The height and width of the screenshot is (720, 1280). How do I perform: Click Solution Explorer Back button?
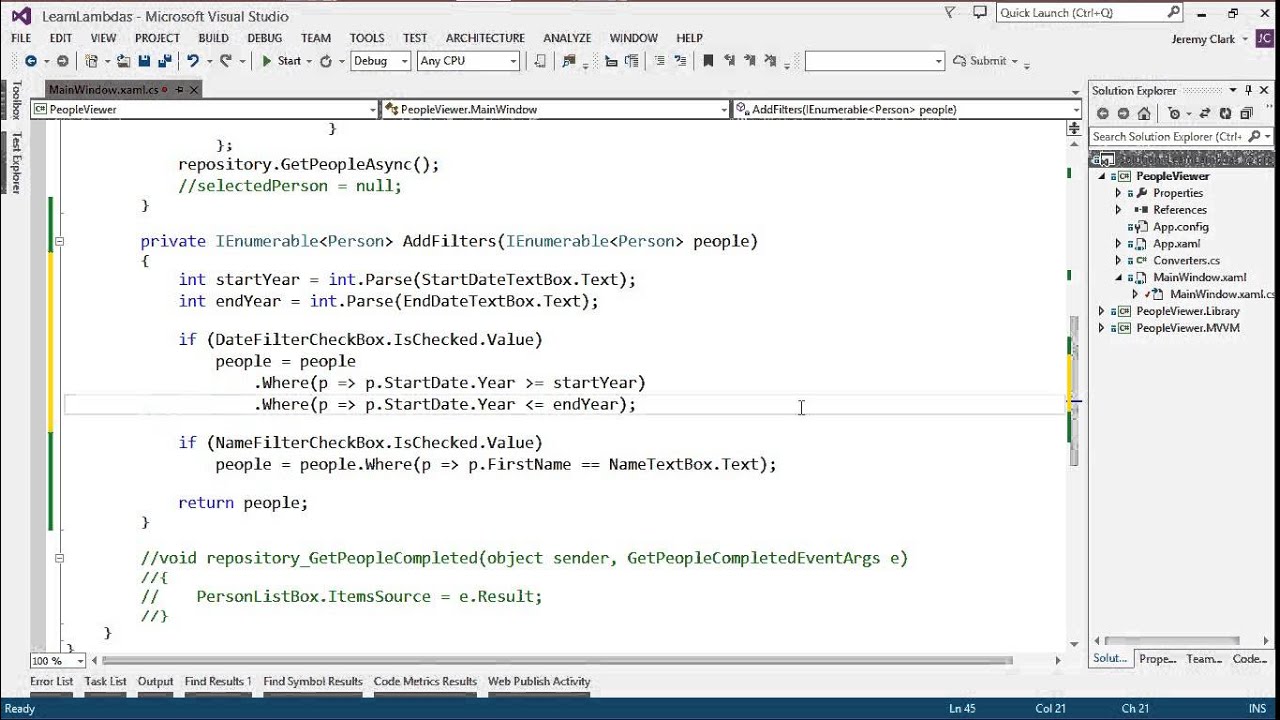pos(1101,113)
